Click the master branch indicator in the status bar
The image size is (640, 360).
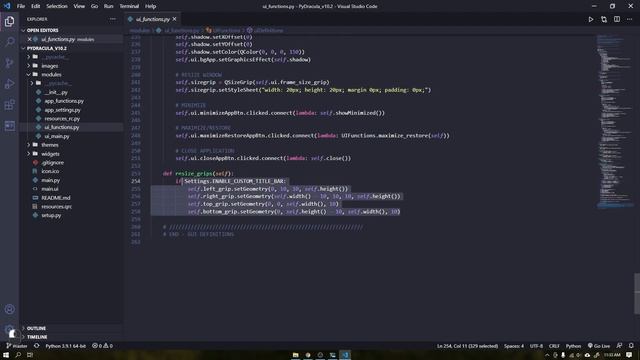pos(17,346)
